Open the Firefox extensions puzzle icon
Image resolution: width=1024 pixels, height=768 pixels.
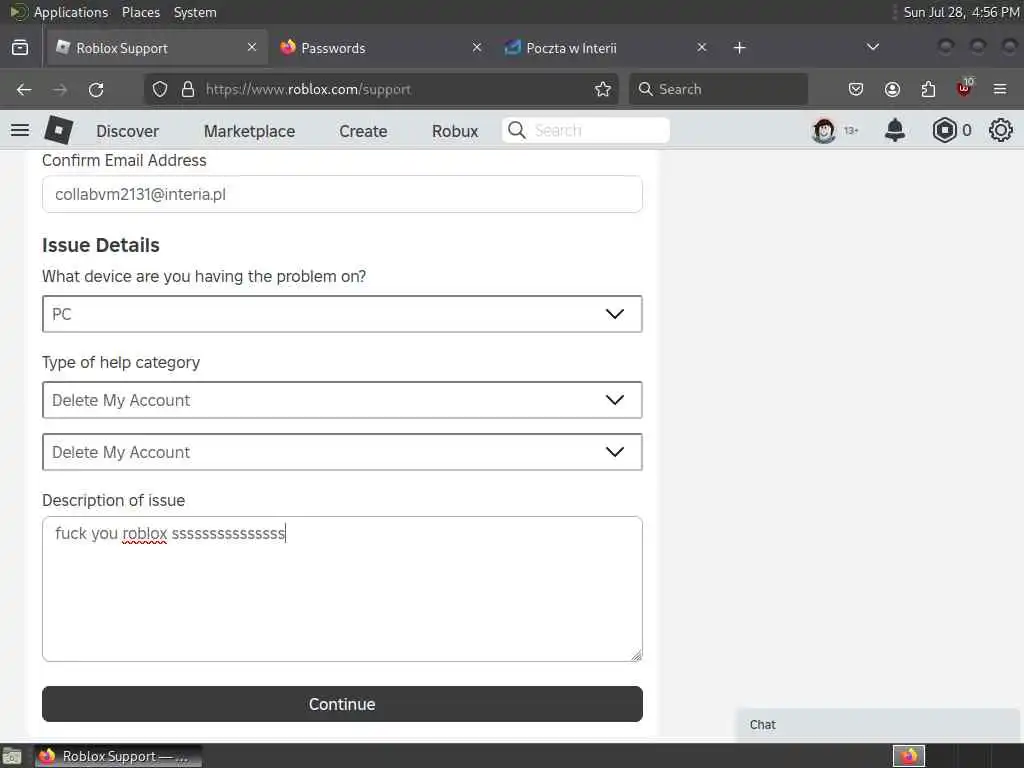coord(928,89)
